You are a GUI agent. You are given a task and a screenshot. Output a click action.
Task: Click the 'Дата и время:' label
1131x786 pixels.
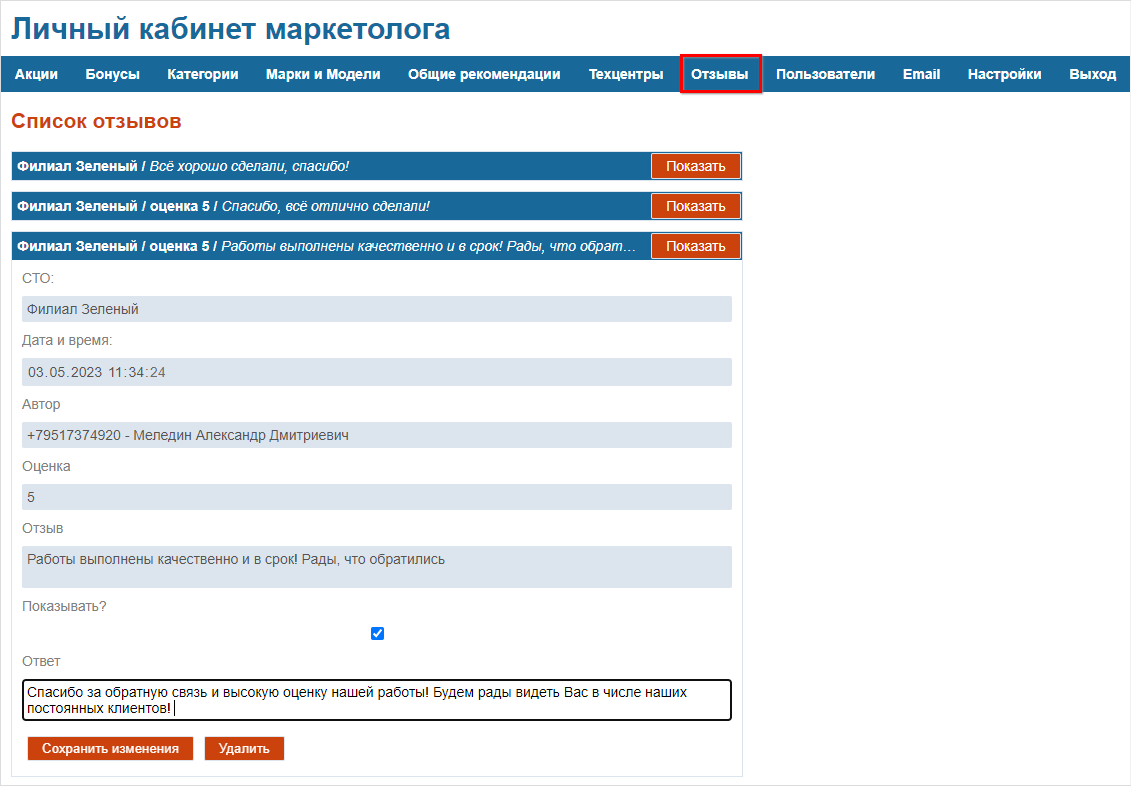(x=67, y=340)
